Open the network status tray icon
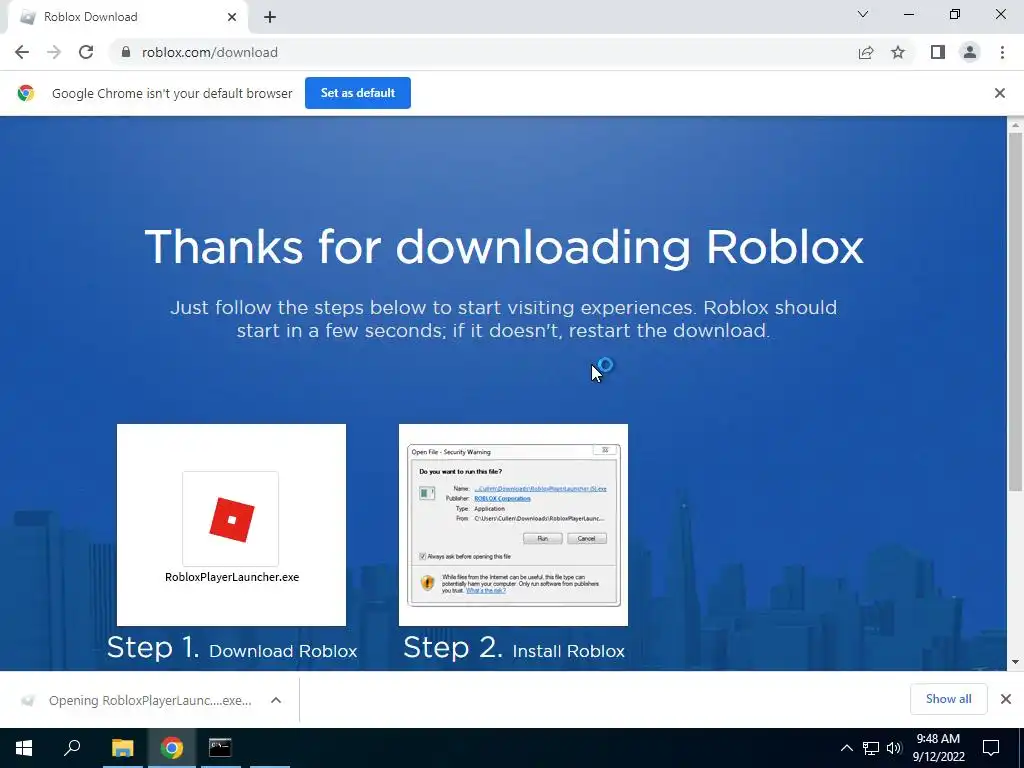This screenshot has width=1024, height=768. click(871, 748)
